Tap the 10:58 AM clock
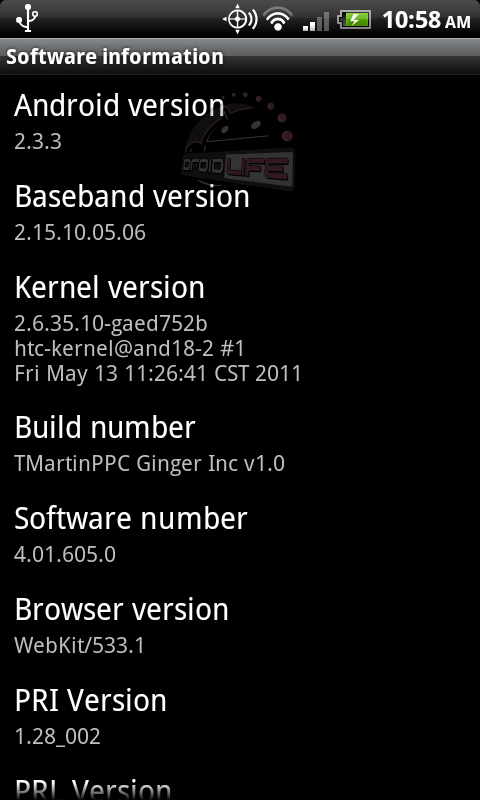480x800 pixels. 426,20
